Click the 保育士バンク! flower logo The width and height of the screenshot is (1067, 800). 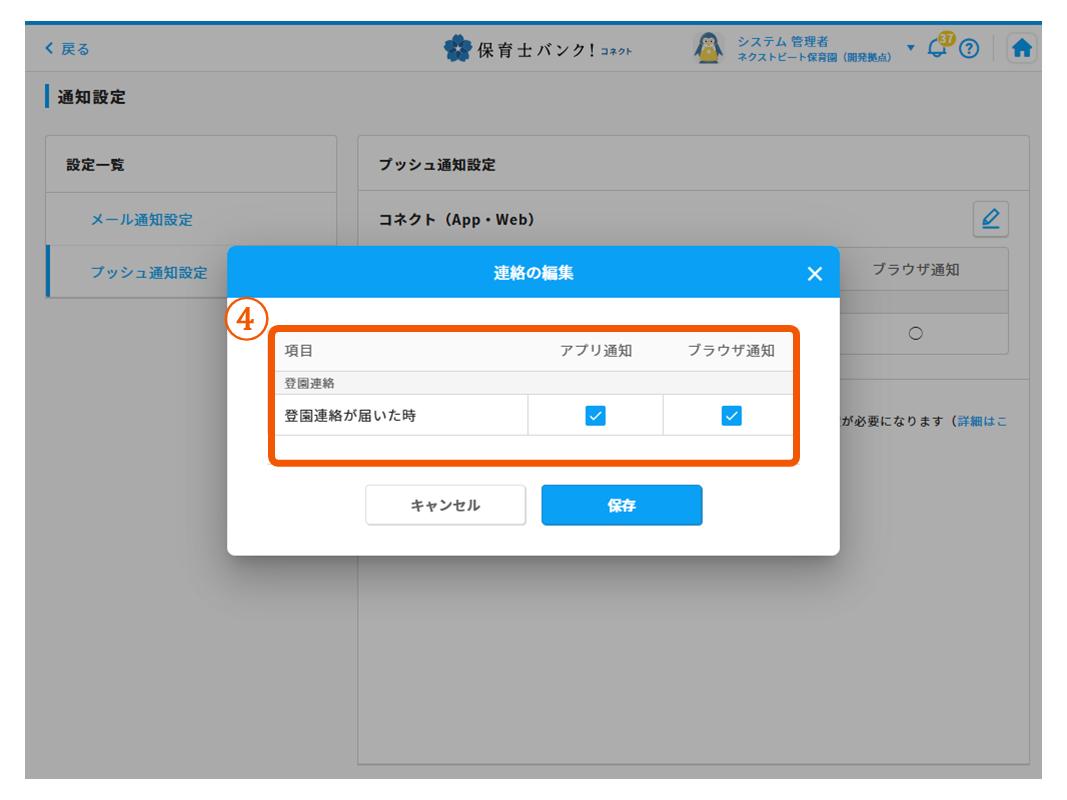[457, 49]
